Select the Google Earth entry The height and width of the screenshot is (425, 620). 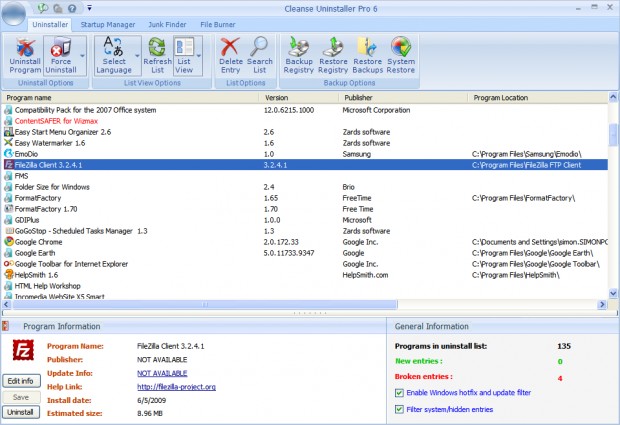click(x=35, y=253)
